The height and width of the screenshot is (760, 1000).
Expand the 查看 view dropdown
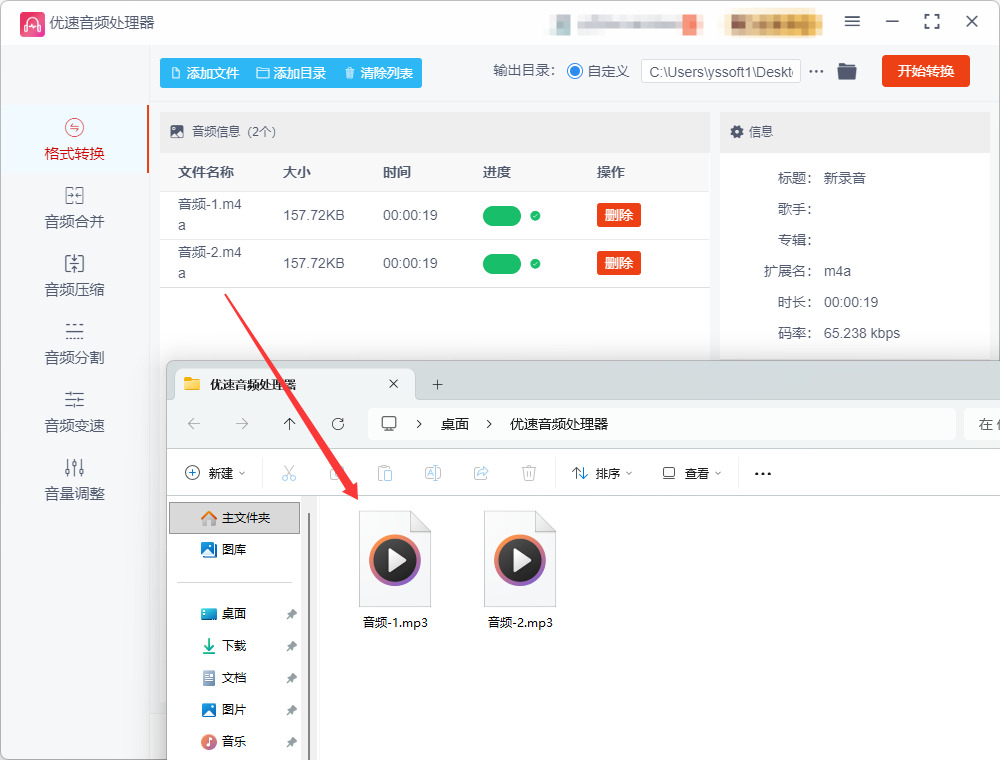(692, 473)
